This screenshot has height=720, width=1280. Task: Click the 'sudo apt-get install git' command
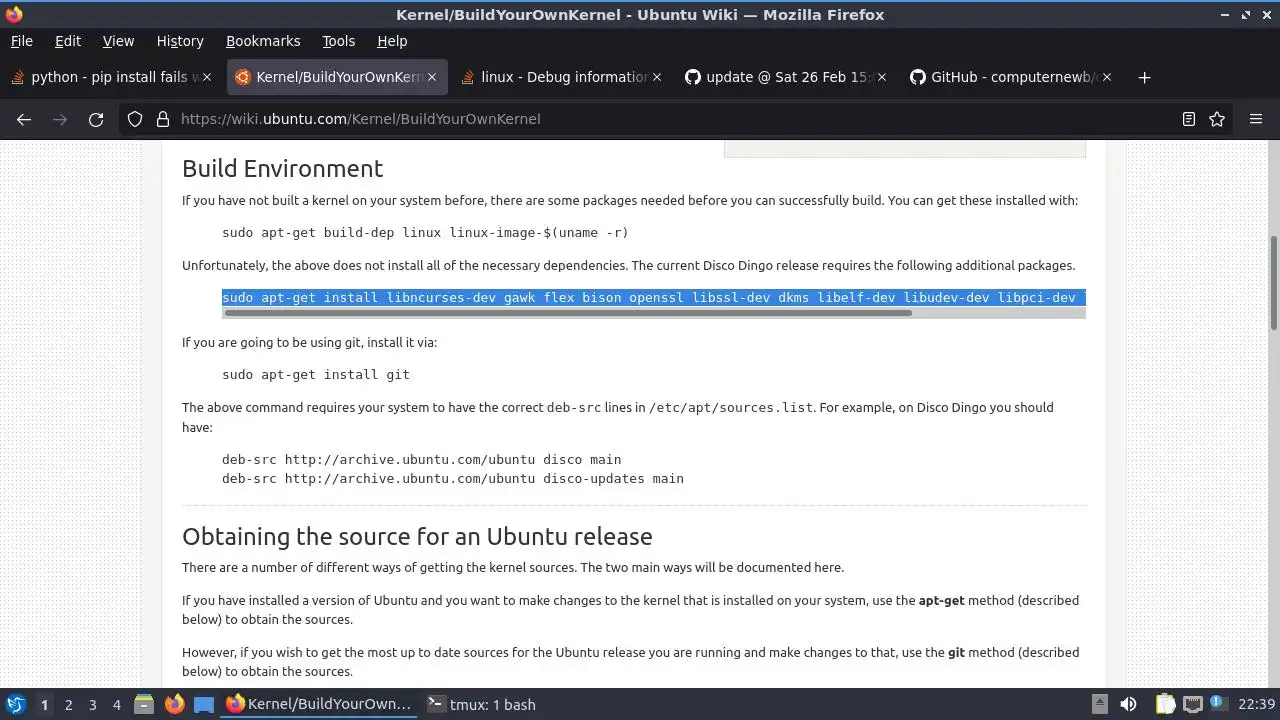316,375
